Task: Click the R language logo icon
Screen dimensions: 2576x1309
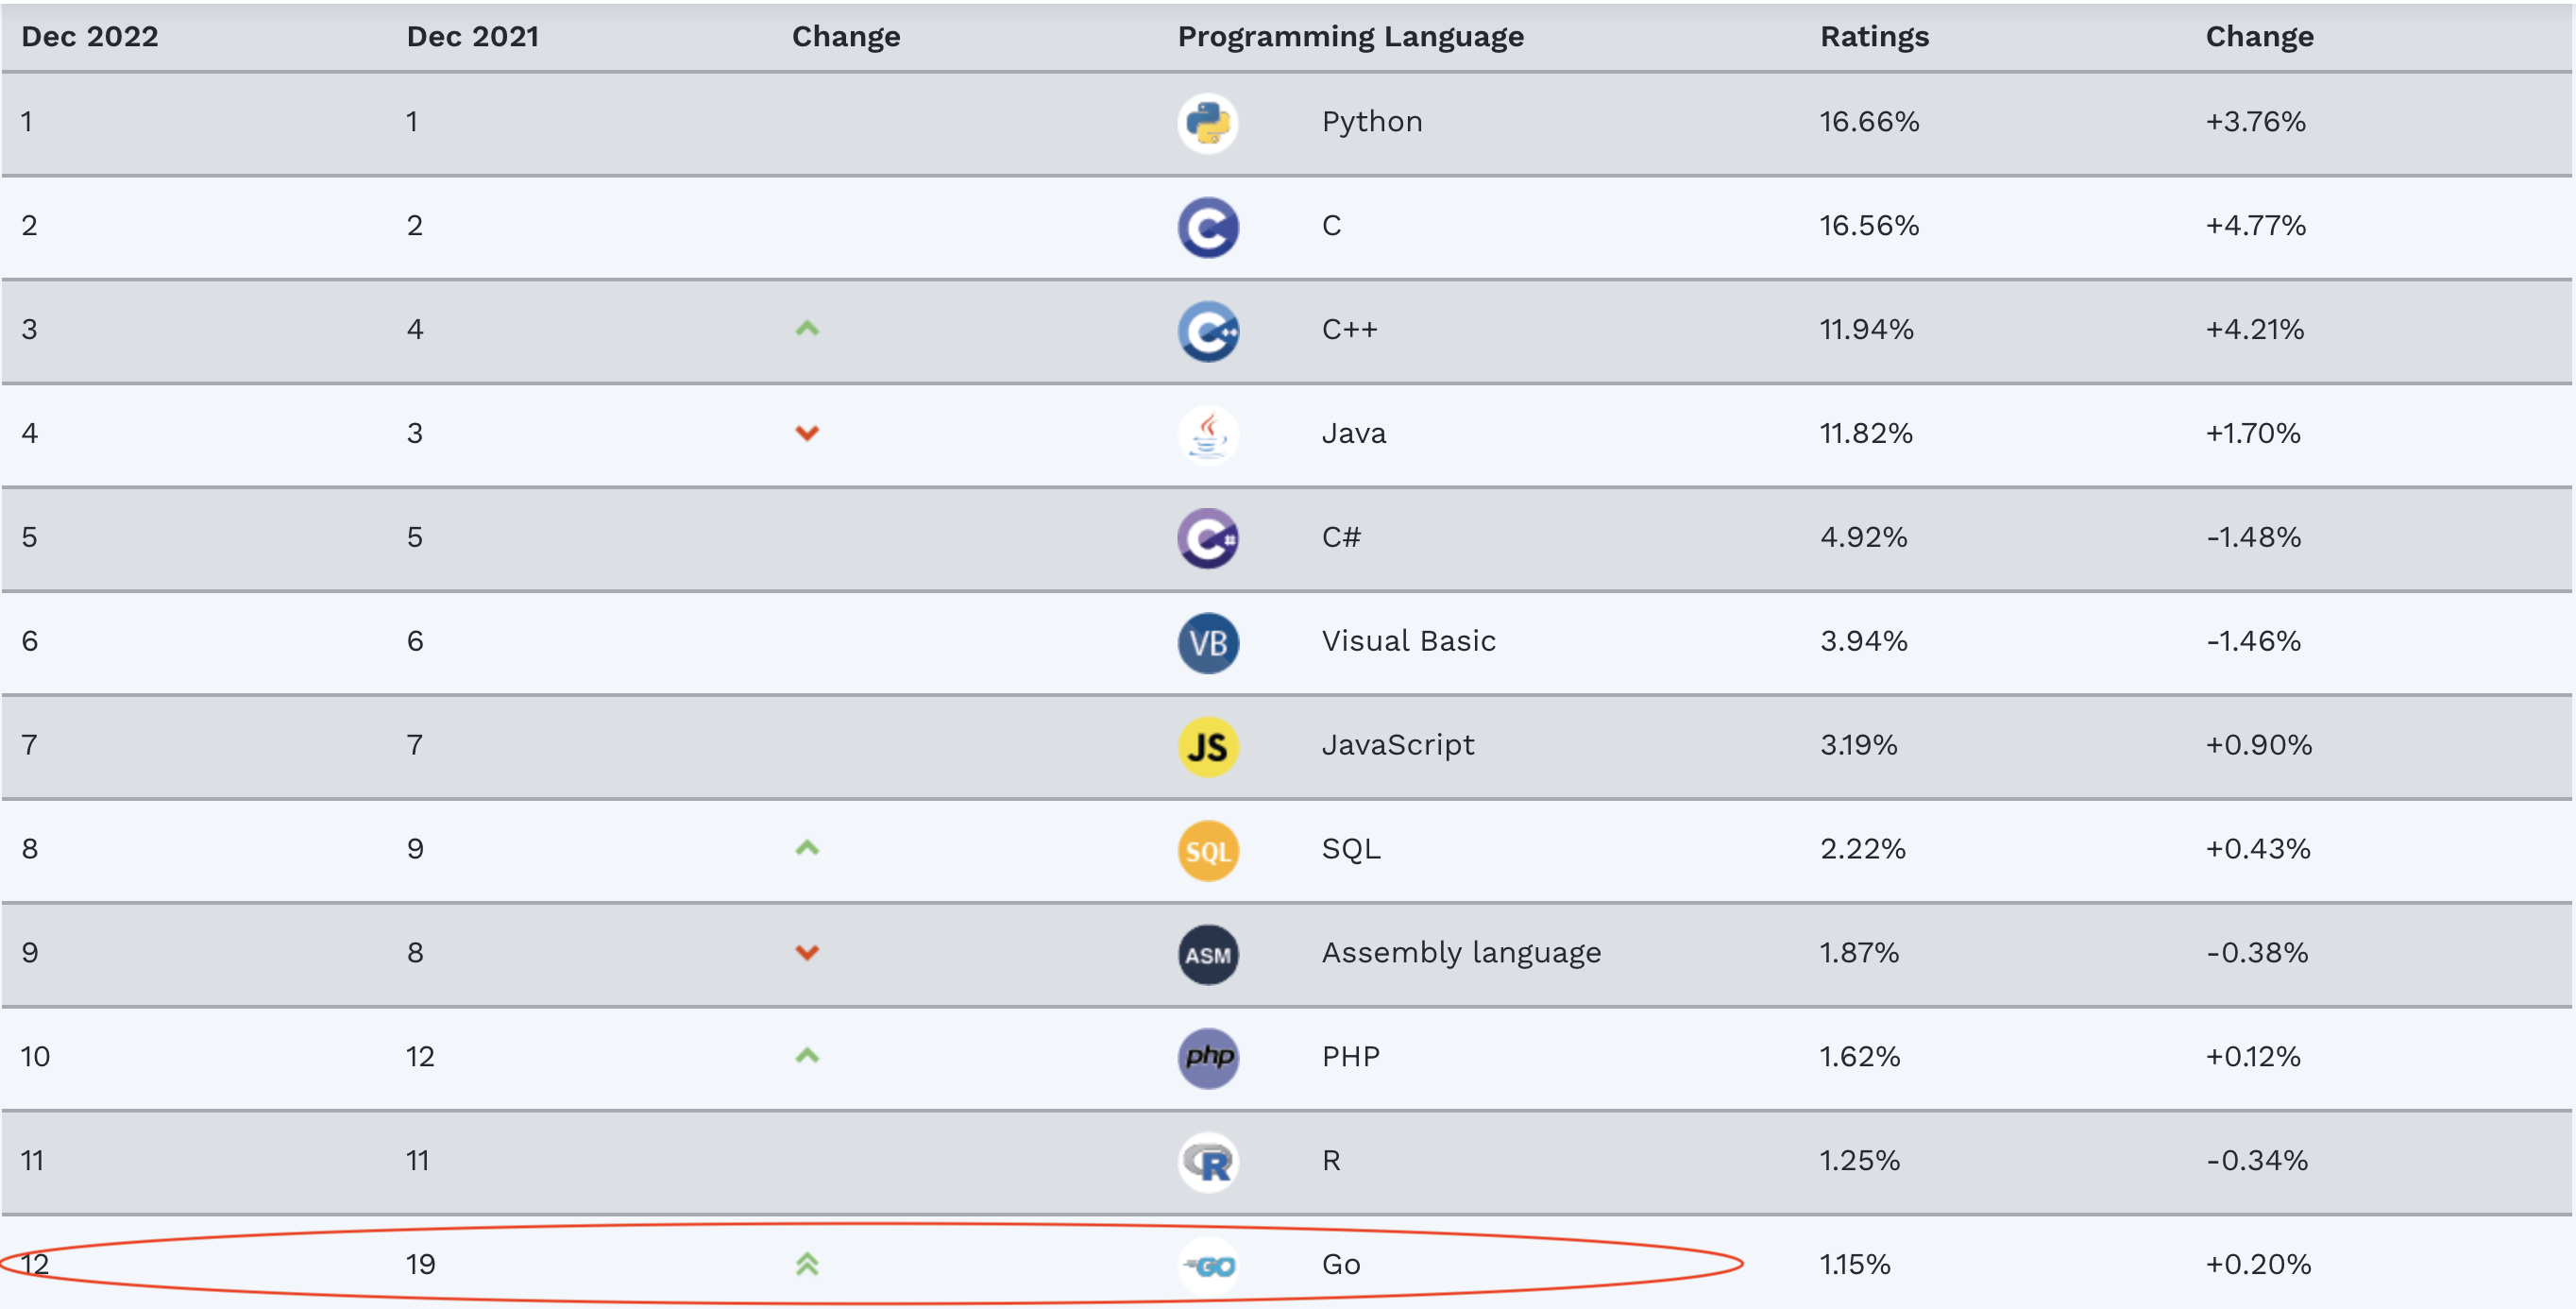Action: pyautogui.click(x=1208, y=1162)
